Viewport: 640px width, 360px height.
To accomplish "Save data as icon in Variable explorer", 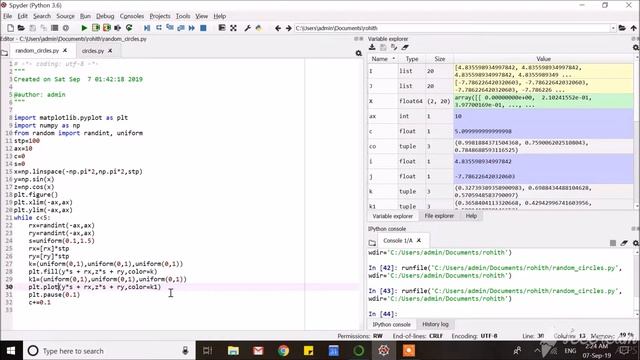I will [x=394, y=47].
